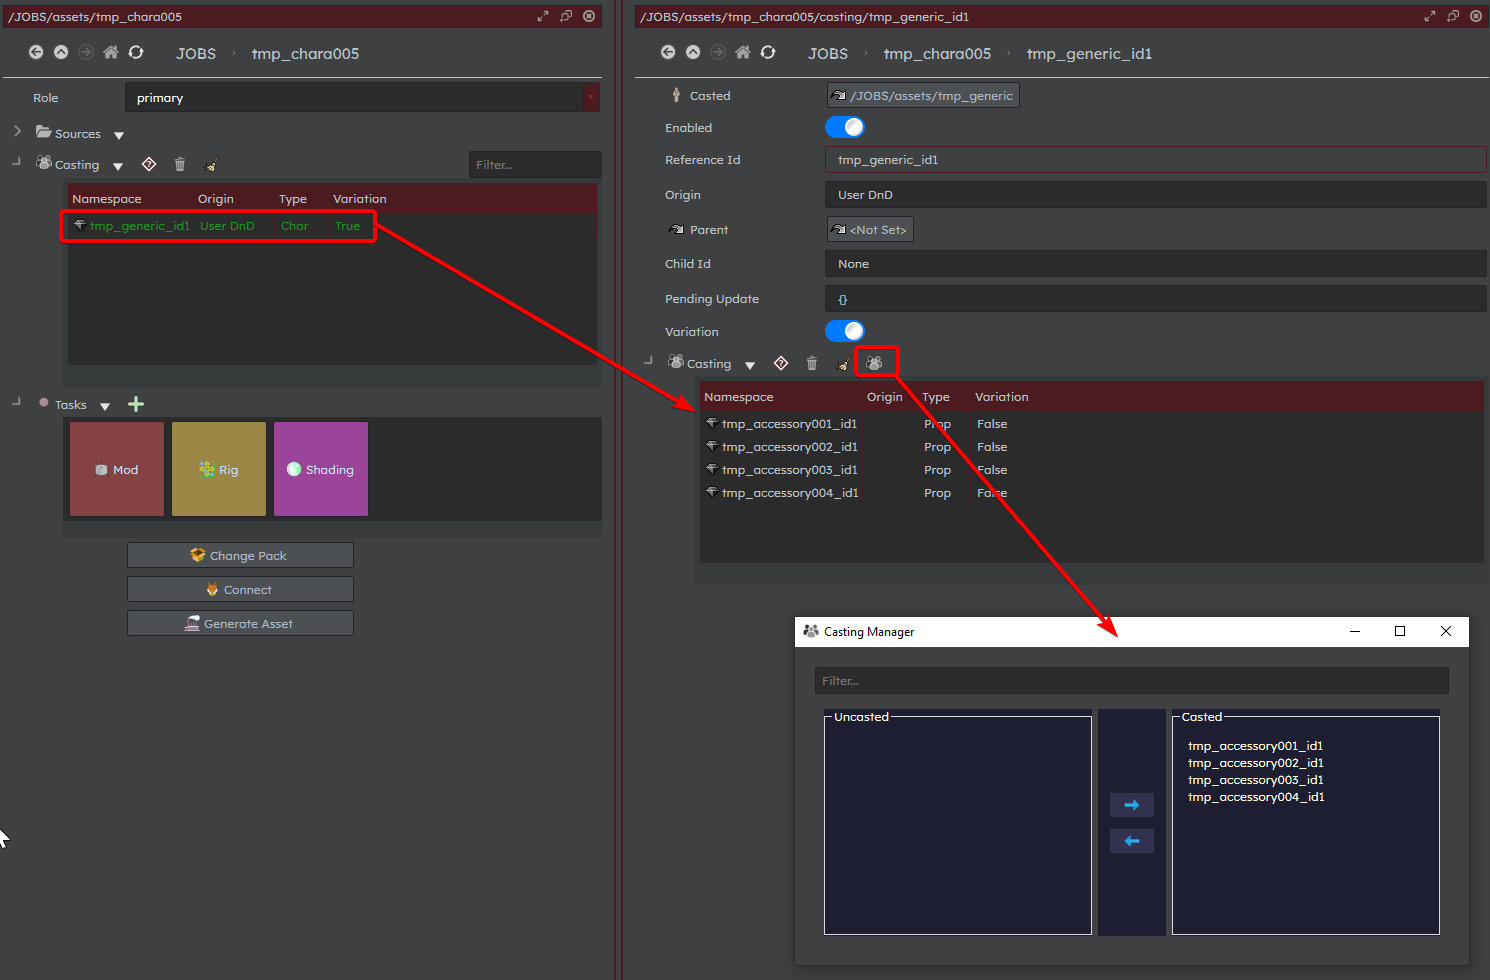1490x980 pixels.
Task: Select tmp_accessory001_id1 row in Casting table
Action: coord(1090,424)
